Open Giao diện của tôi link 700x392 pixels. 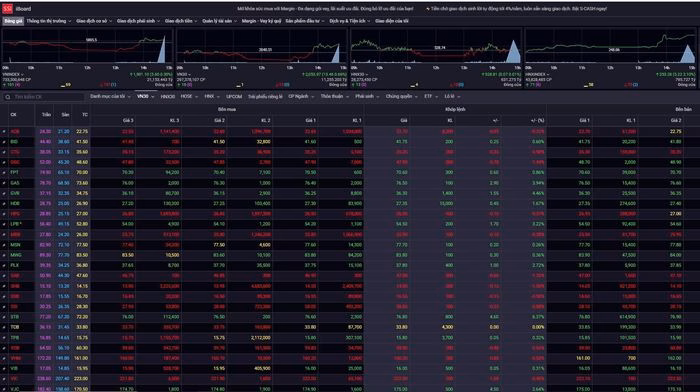pos(392,21)
